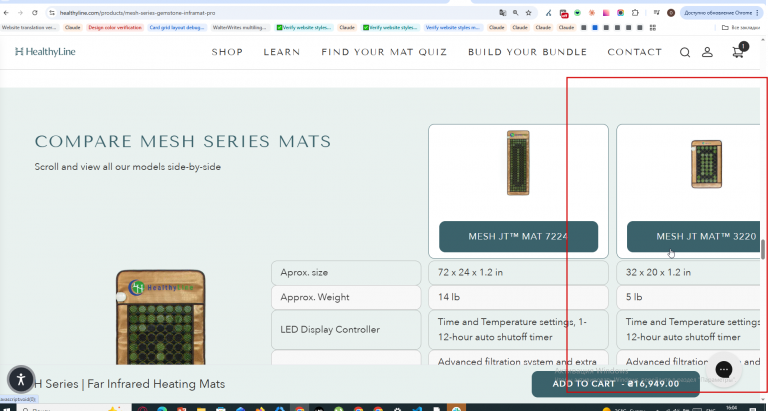Open the Extensions puzzle-piece icon

pyautogui.click(x=635, y=13)
